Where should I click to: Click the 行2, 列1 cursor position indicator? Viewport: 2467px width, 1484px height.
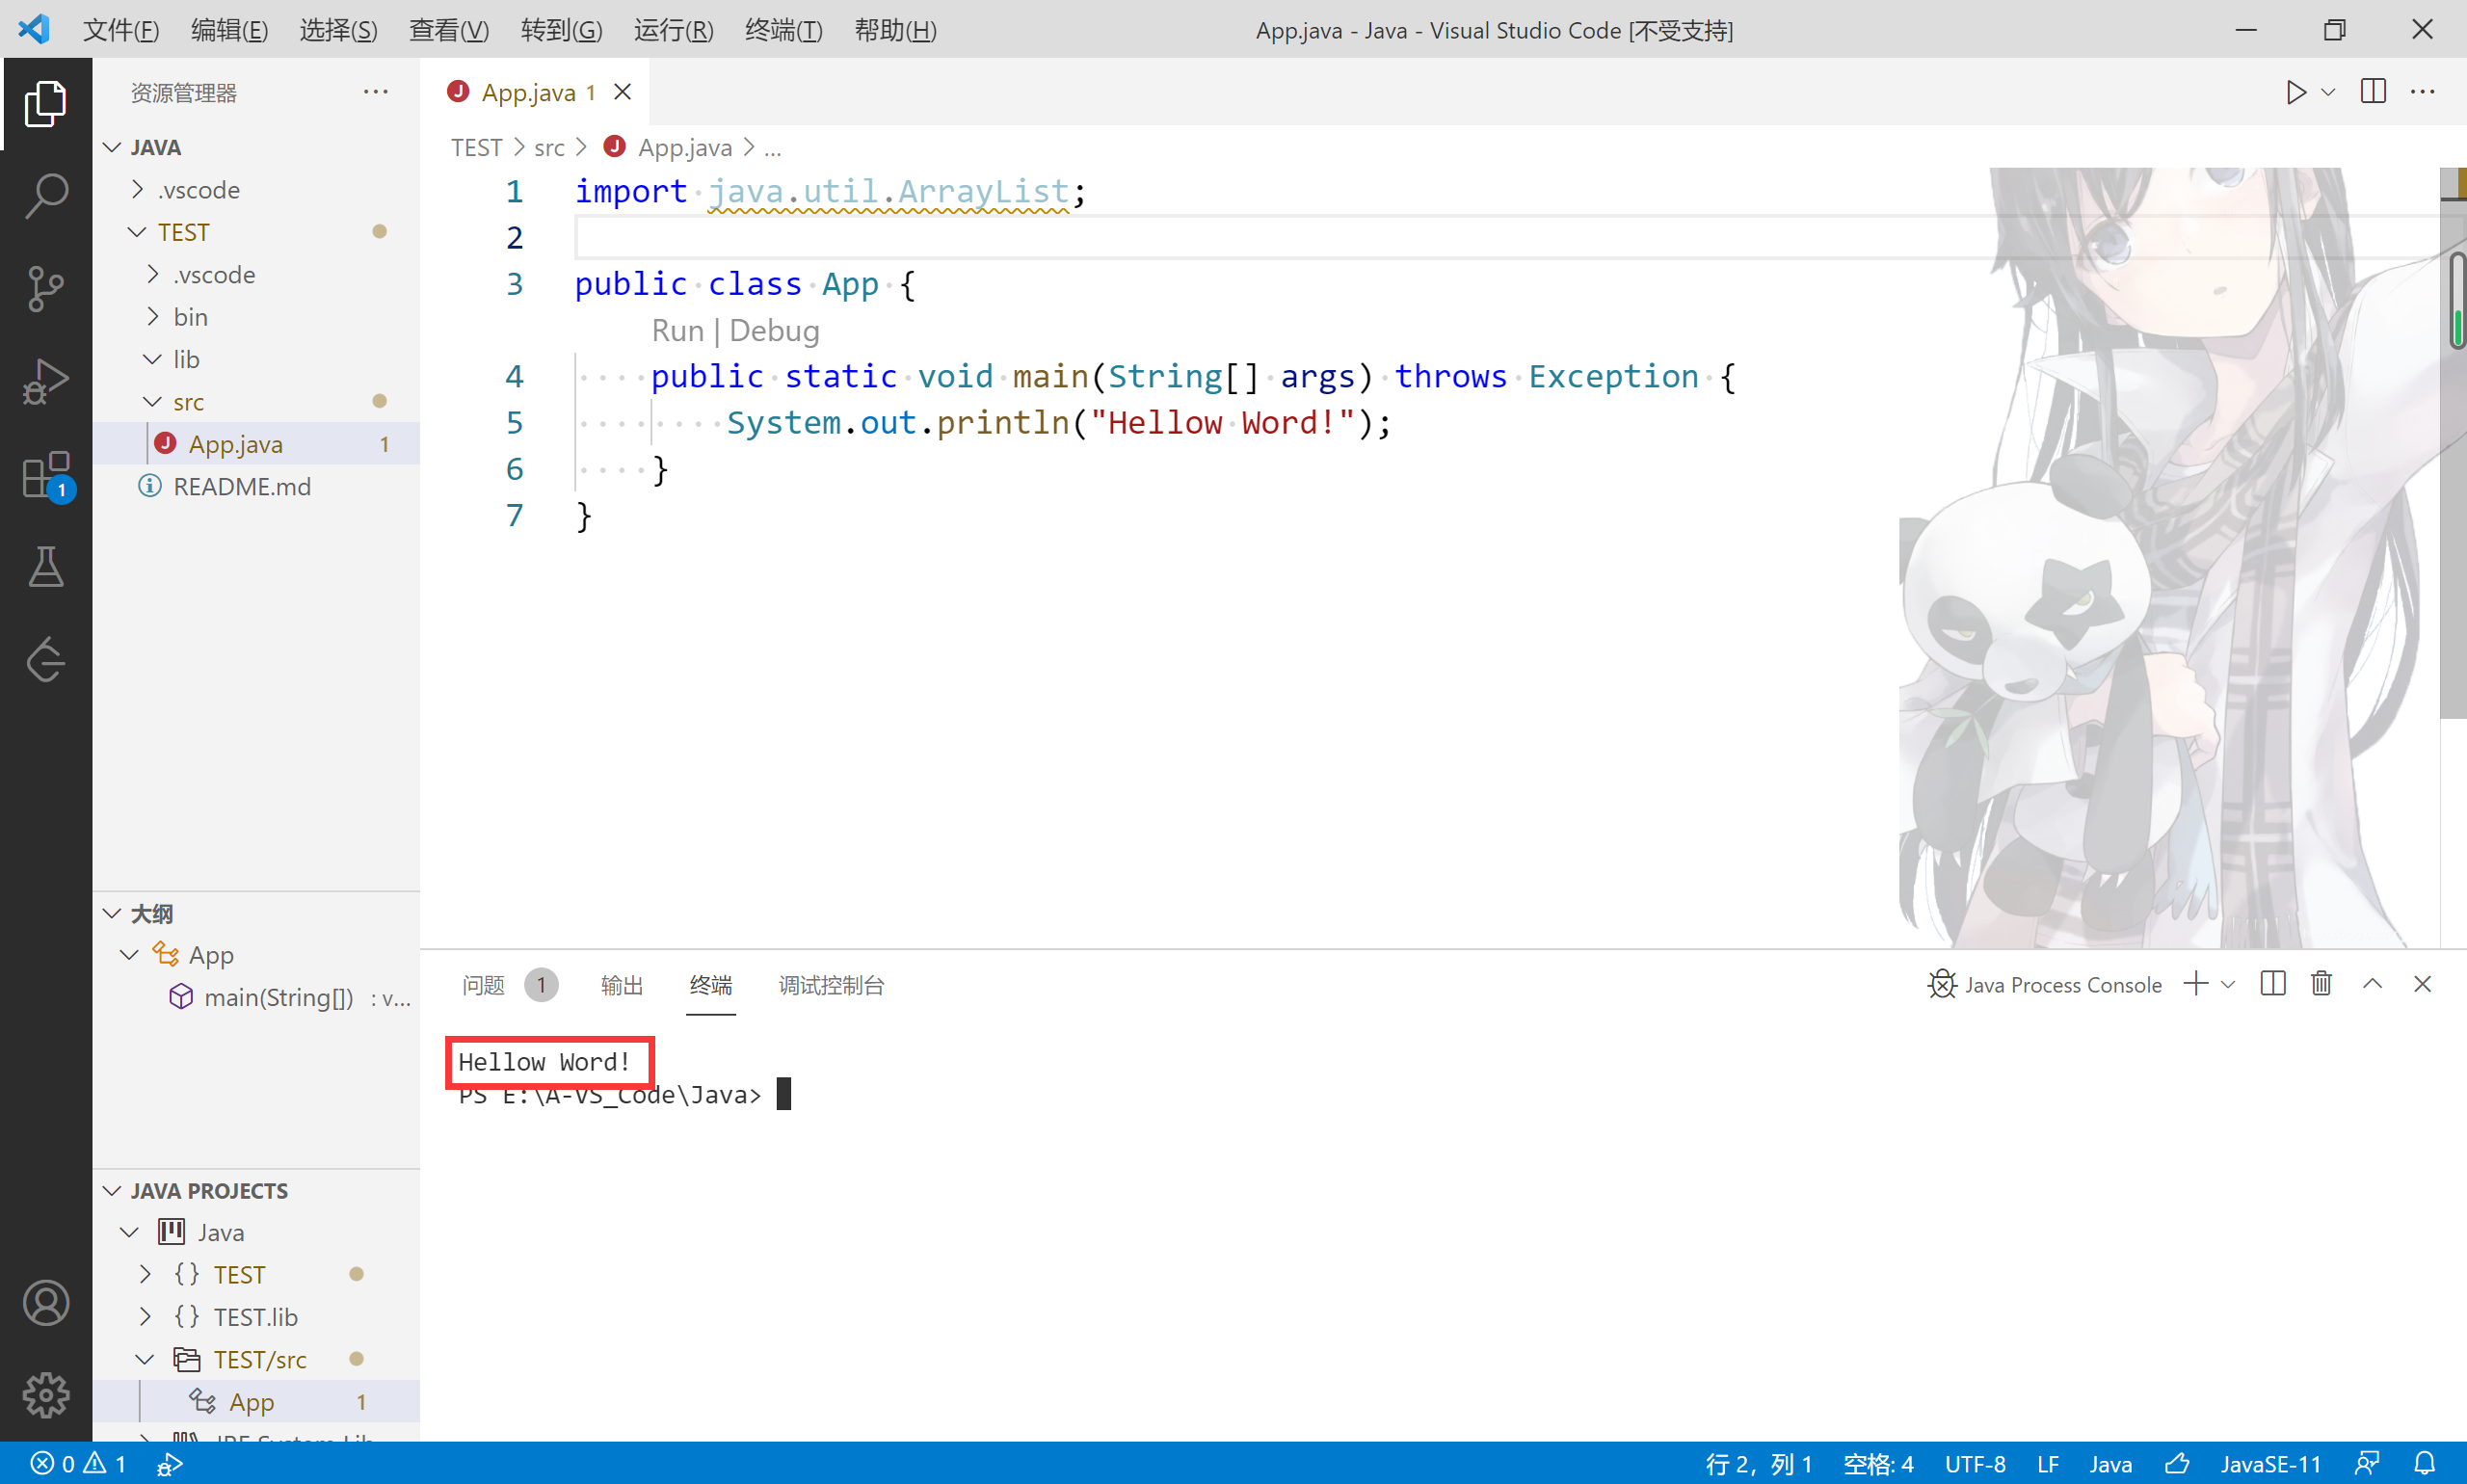(1758, 1462)
